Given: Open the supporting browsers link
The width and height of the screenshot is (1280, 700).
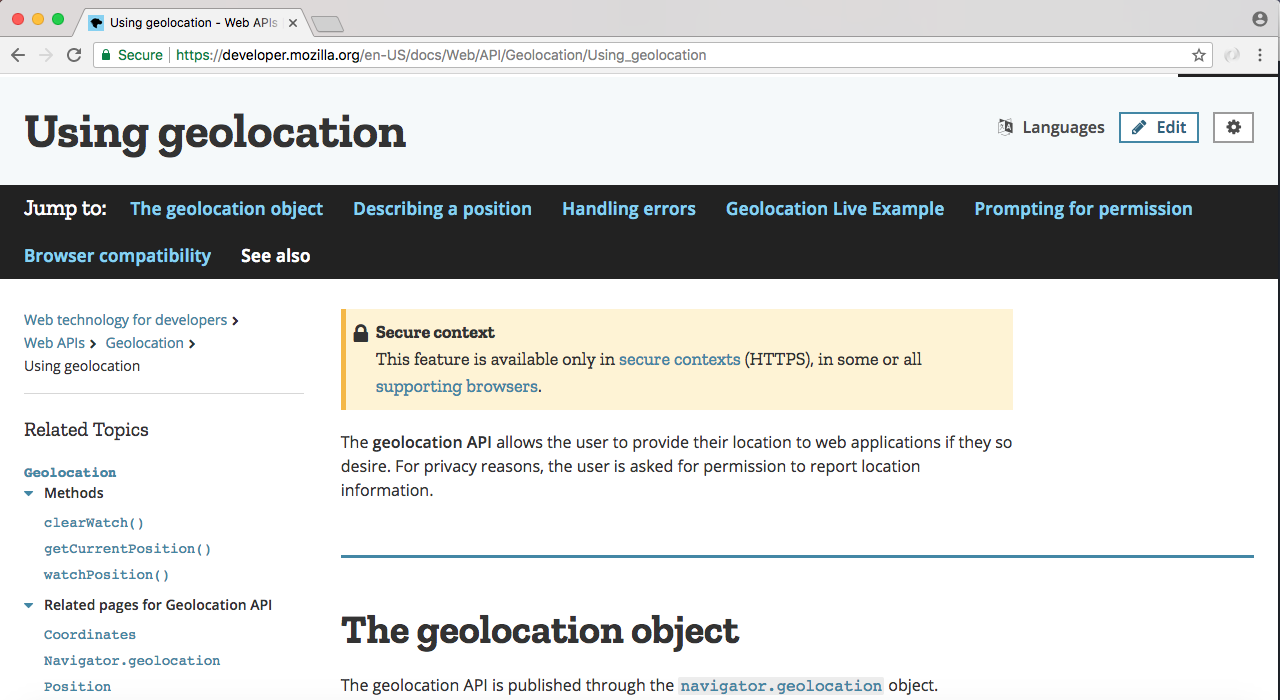Looking at the screenshot, I should [457, 386].
